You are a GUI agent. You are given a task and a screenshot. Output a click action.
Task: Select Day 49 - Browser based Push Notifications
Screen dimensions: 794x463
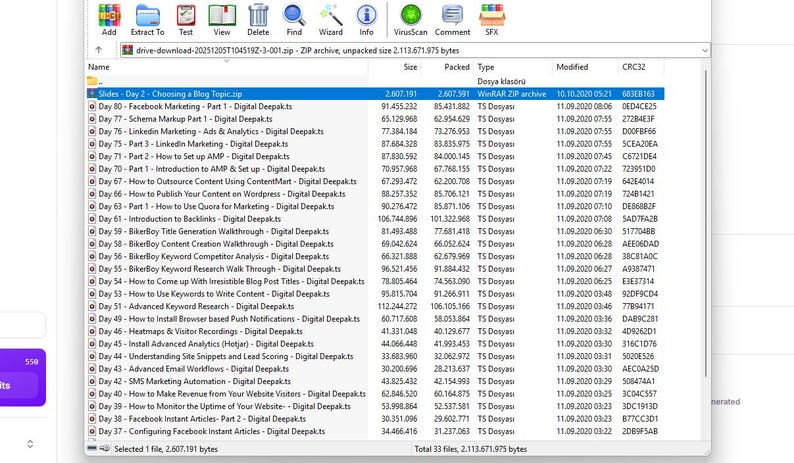(x=375, y=319)
